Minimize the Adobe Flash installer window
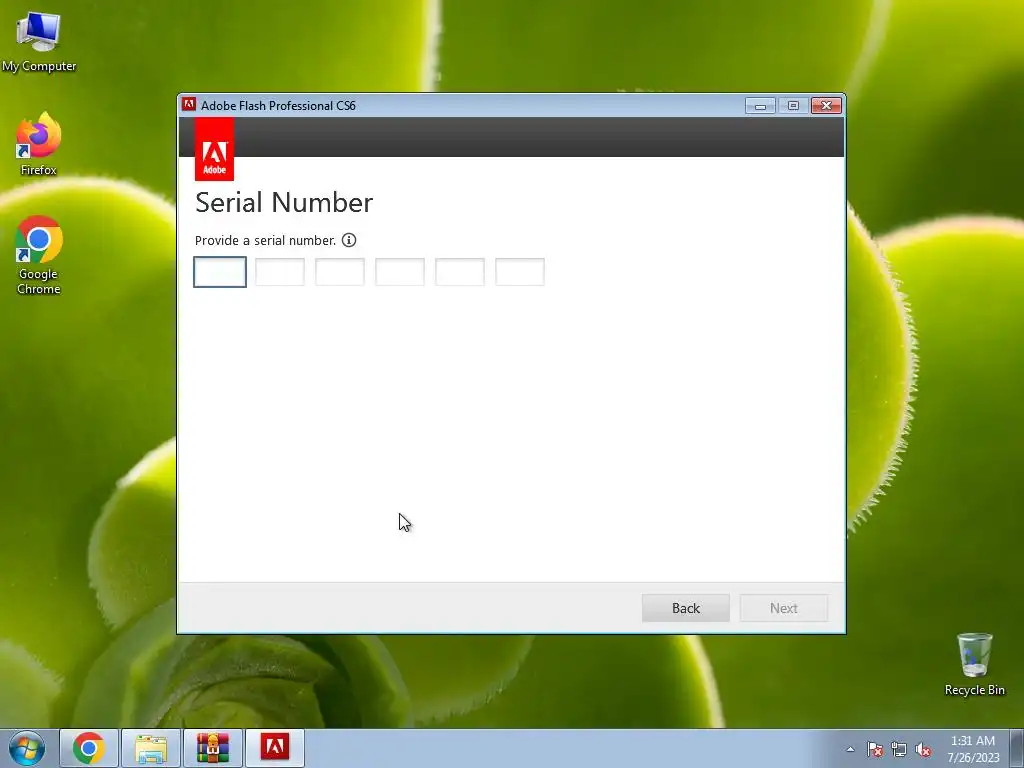Image resolution: width=1024 pixels, height=768 pixels. tap(760, 106)
